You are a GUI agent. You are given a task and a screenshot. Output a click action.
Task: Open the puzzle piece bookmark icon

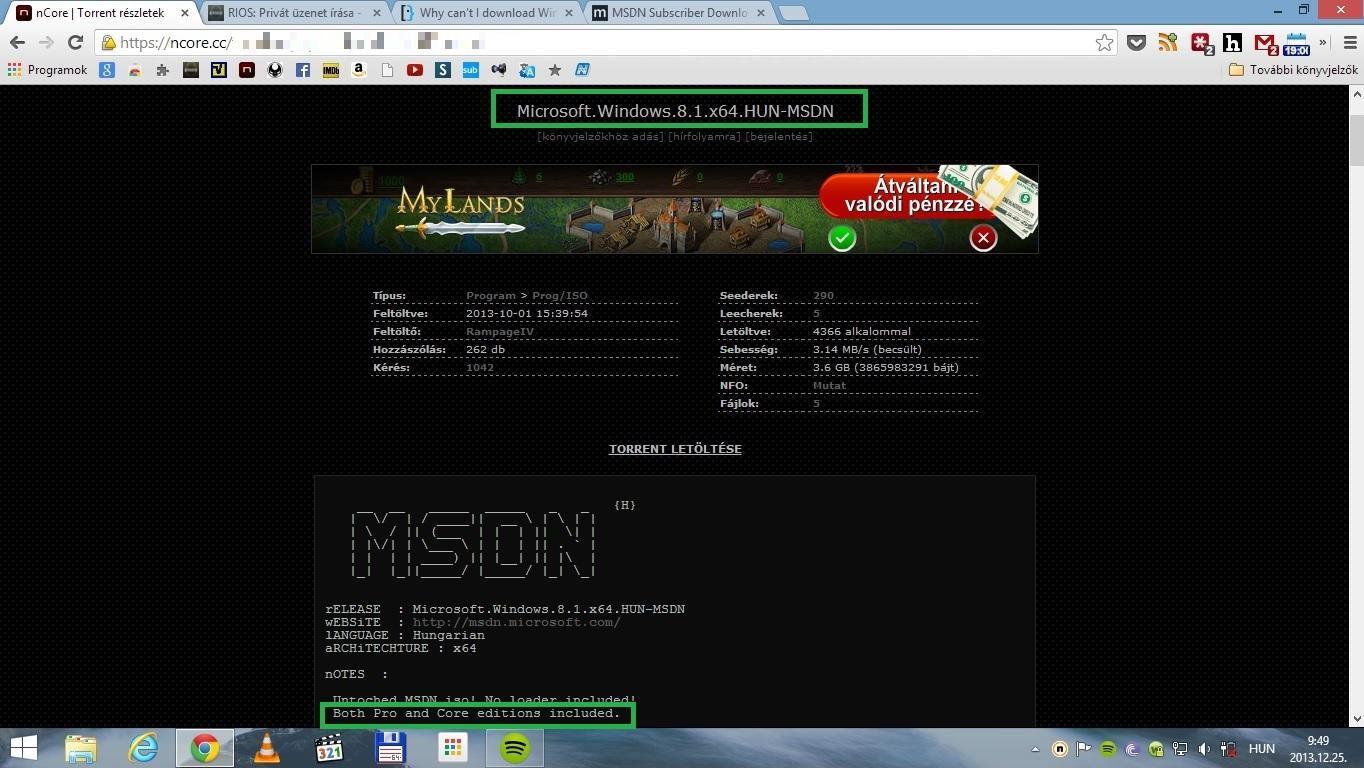tap(163, 70)
